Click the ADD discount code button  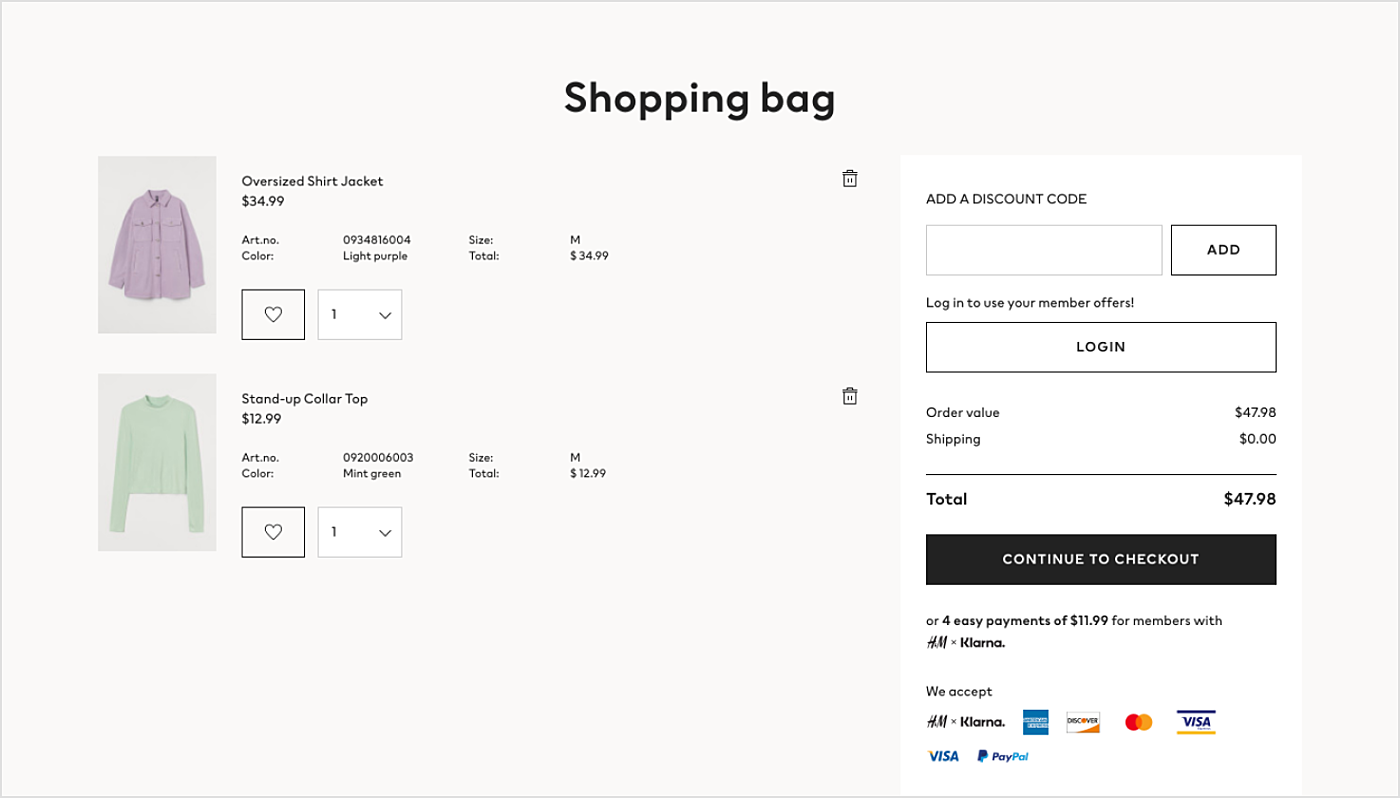tap(1223, 250)
